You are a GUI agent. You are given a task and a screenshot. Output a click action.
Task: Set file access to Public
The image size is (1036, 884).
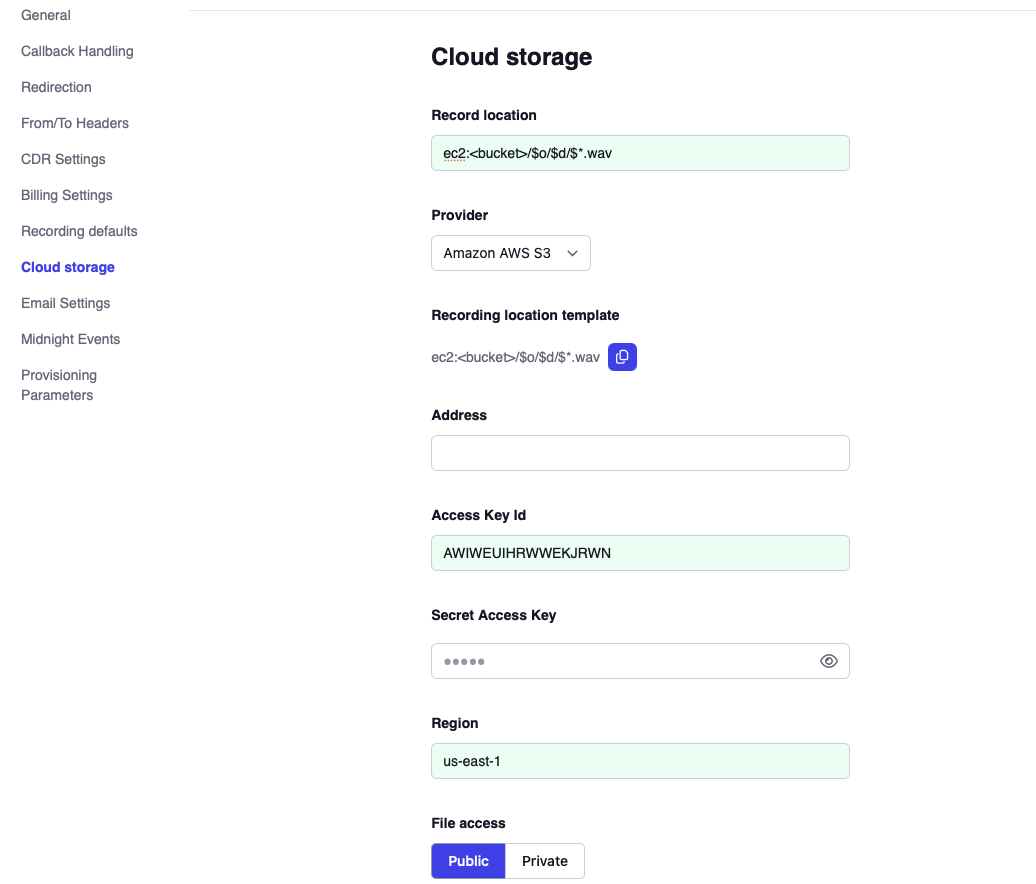point(468,861)
